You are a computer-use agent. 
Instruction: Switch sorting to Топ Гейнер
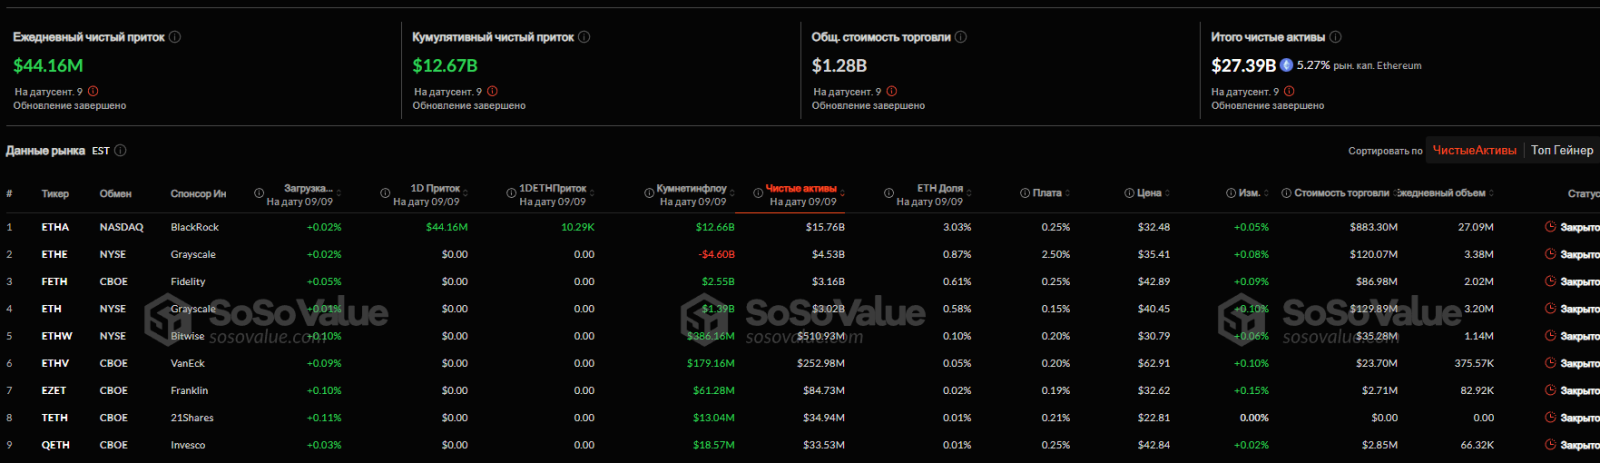[x=1561, y=150]
